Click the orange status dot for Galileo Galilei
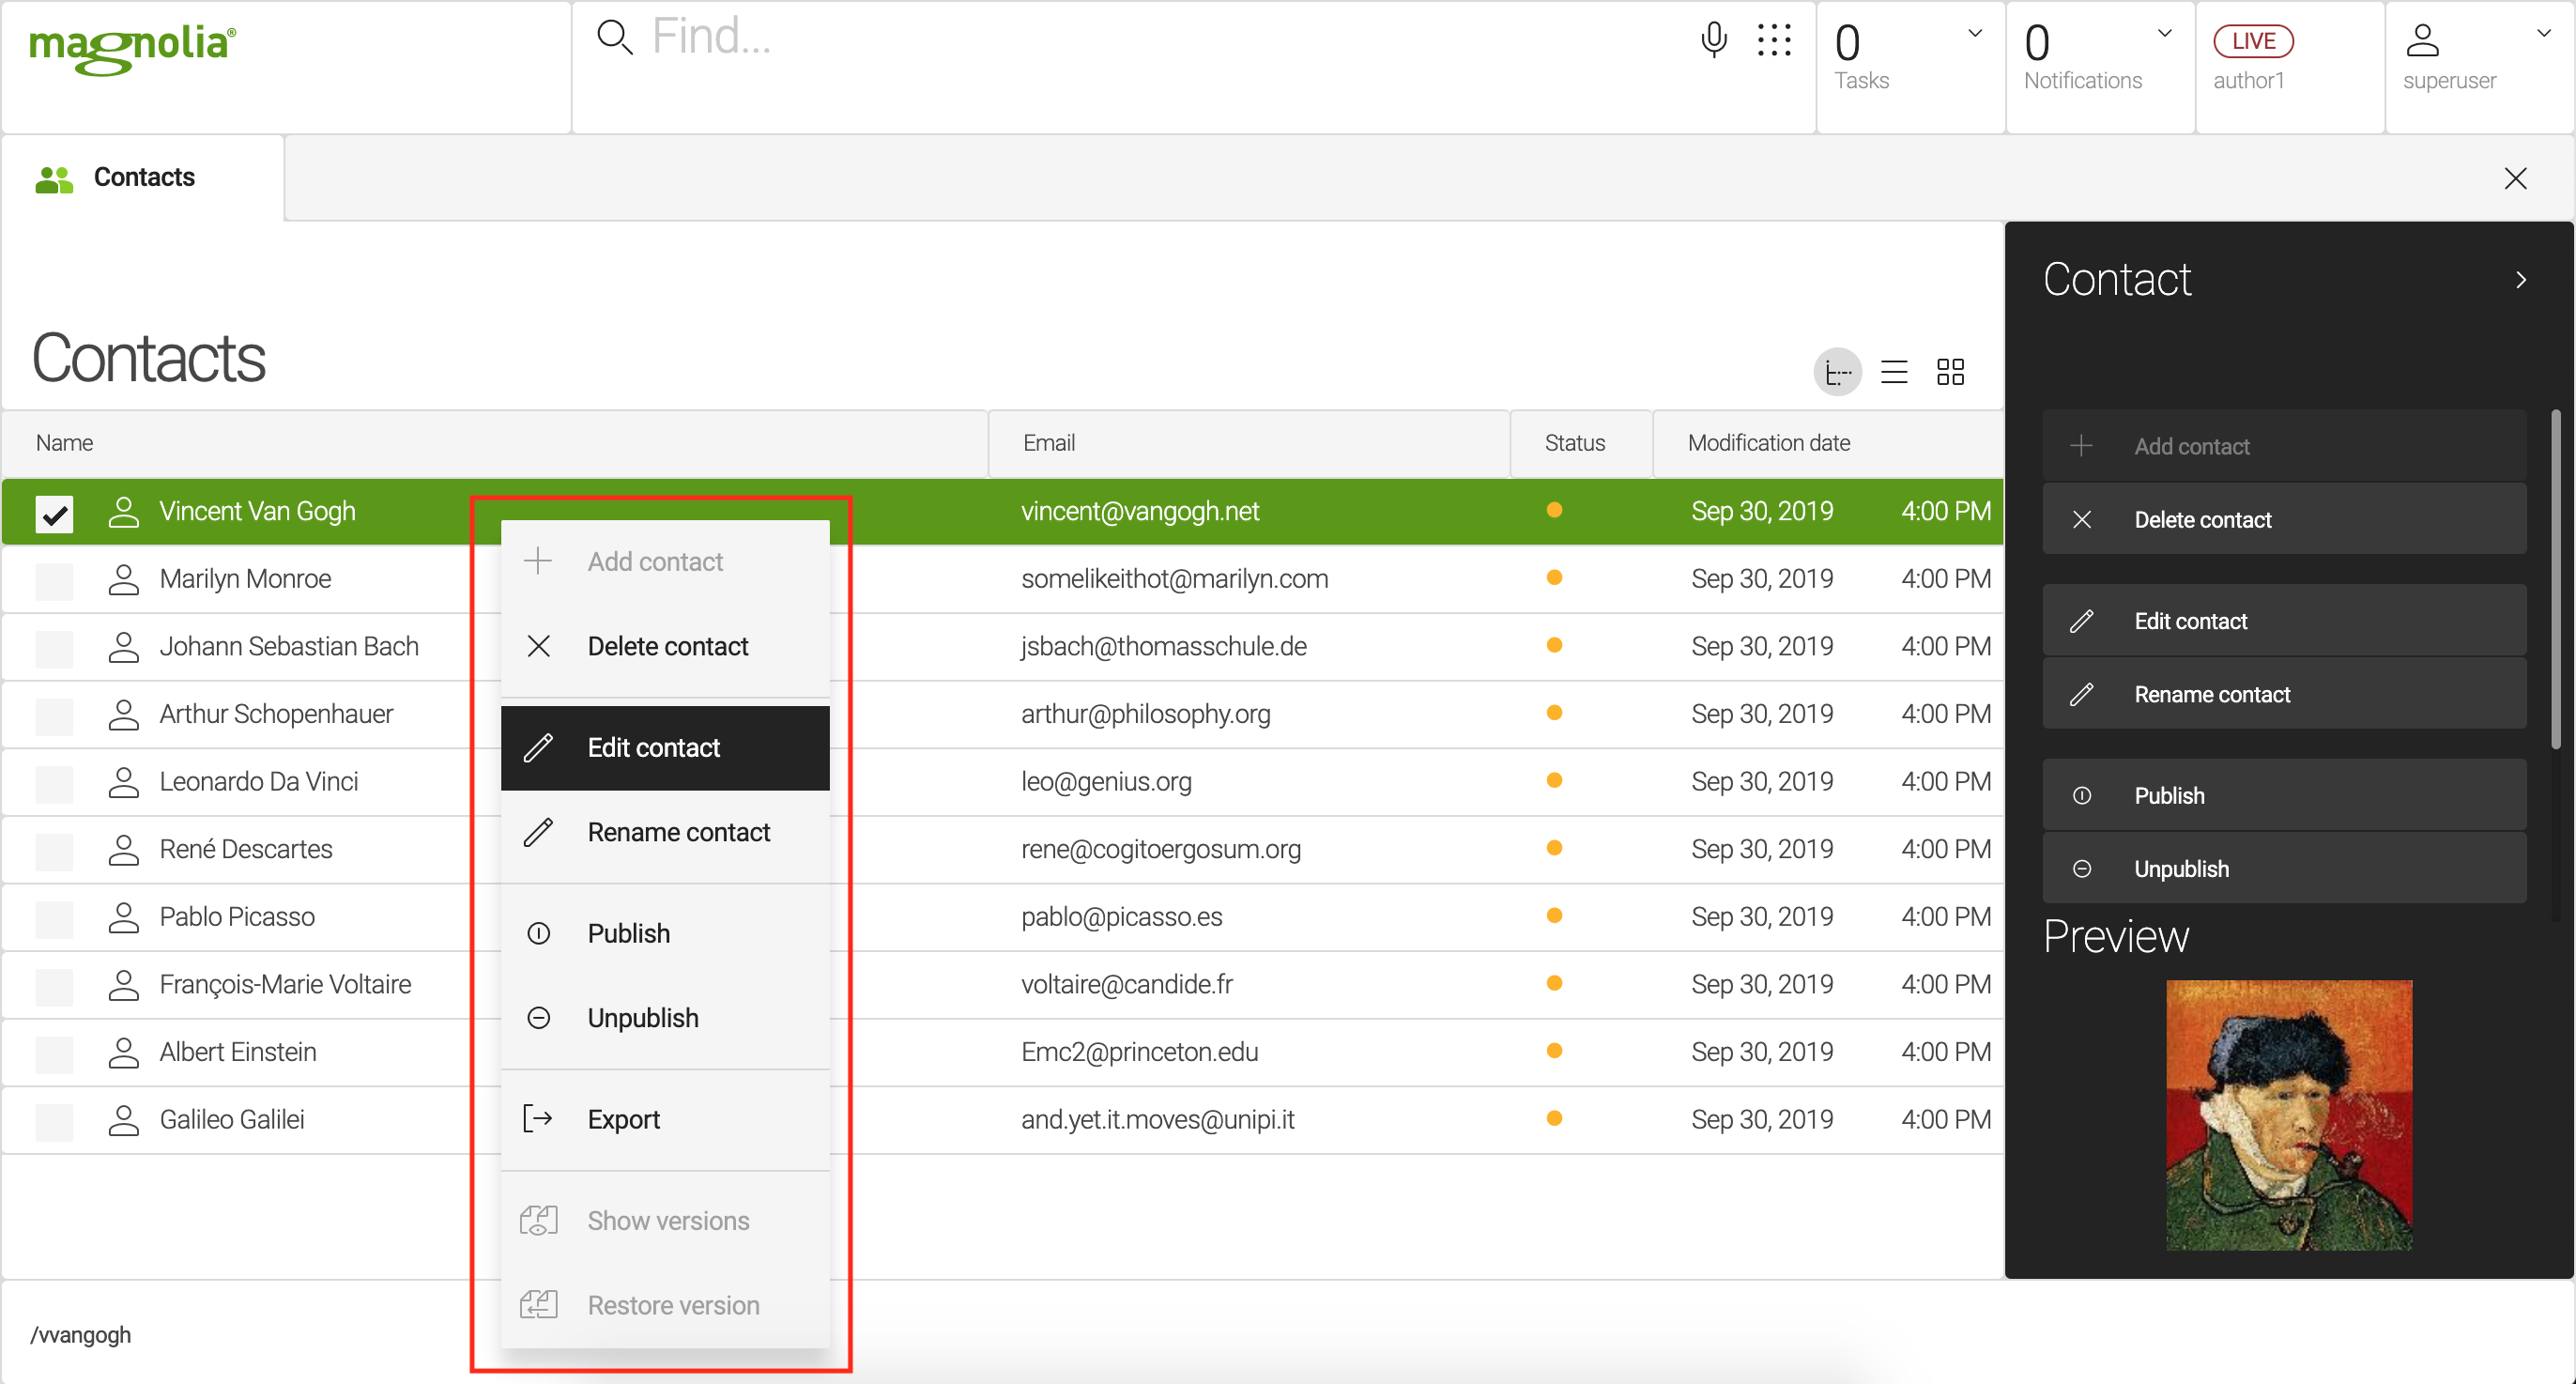The image size is (2576, 1384). 1554,1119
